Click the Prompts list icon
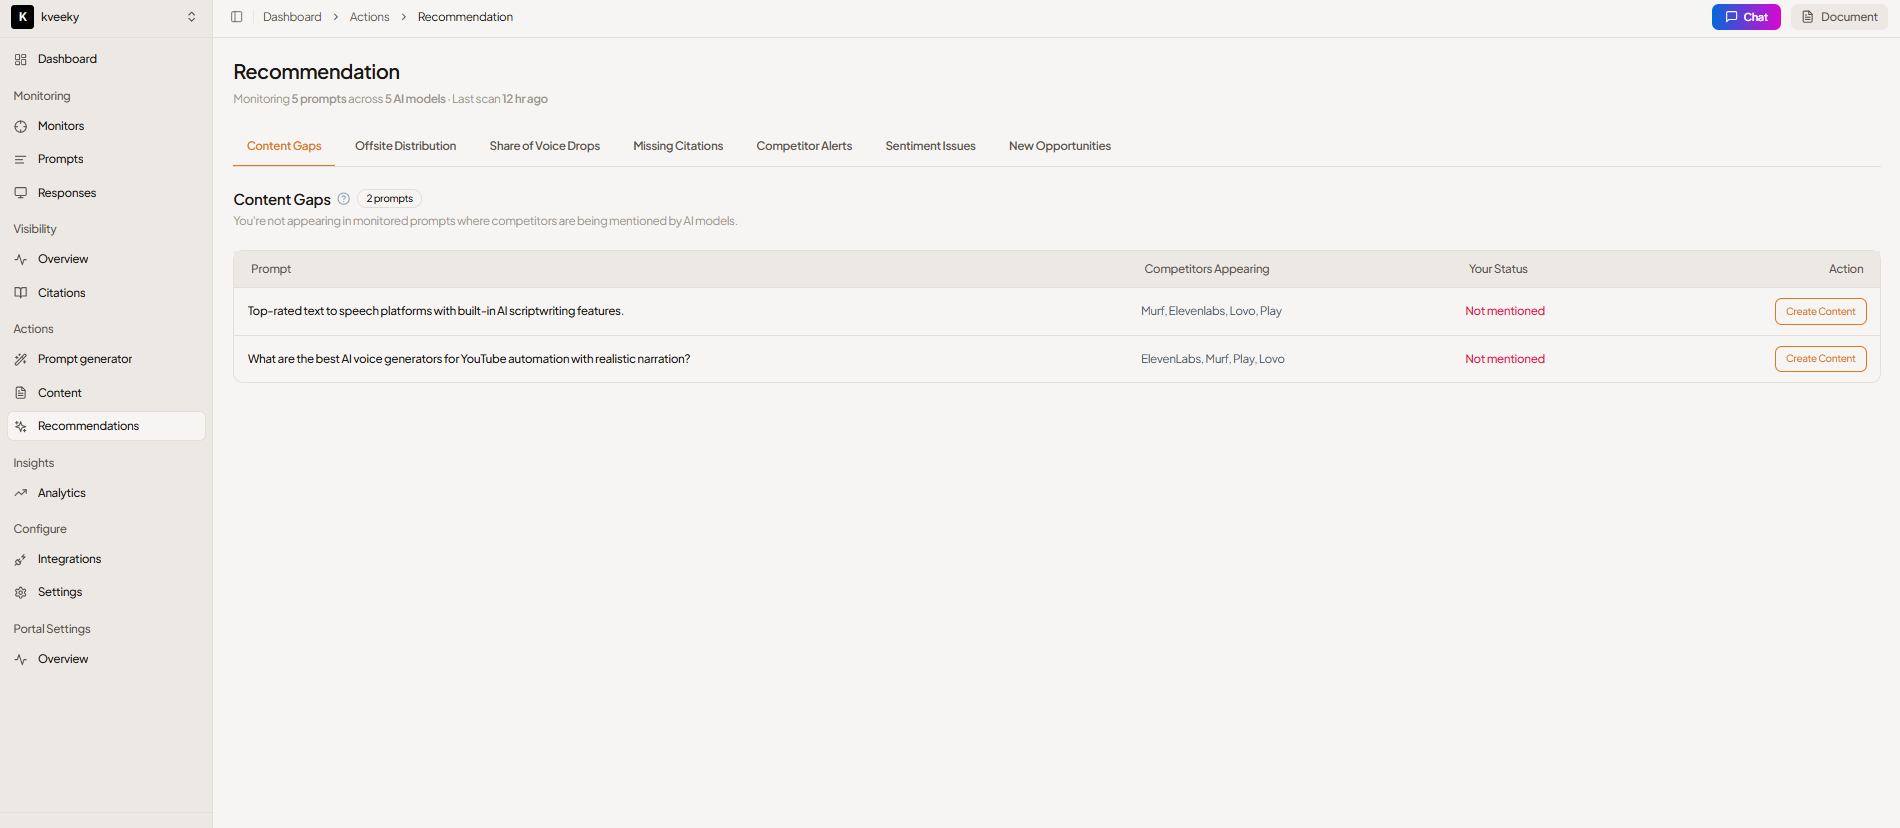The width and height of the screenshot is (1900, 828). (21, 160)
